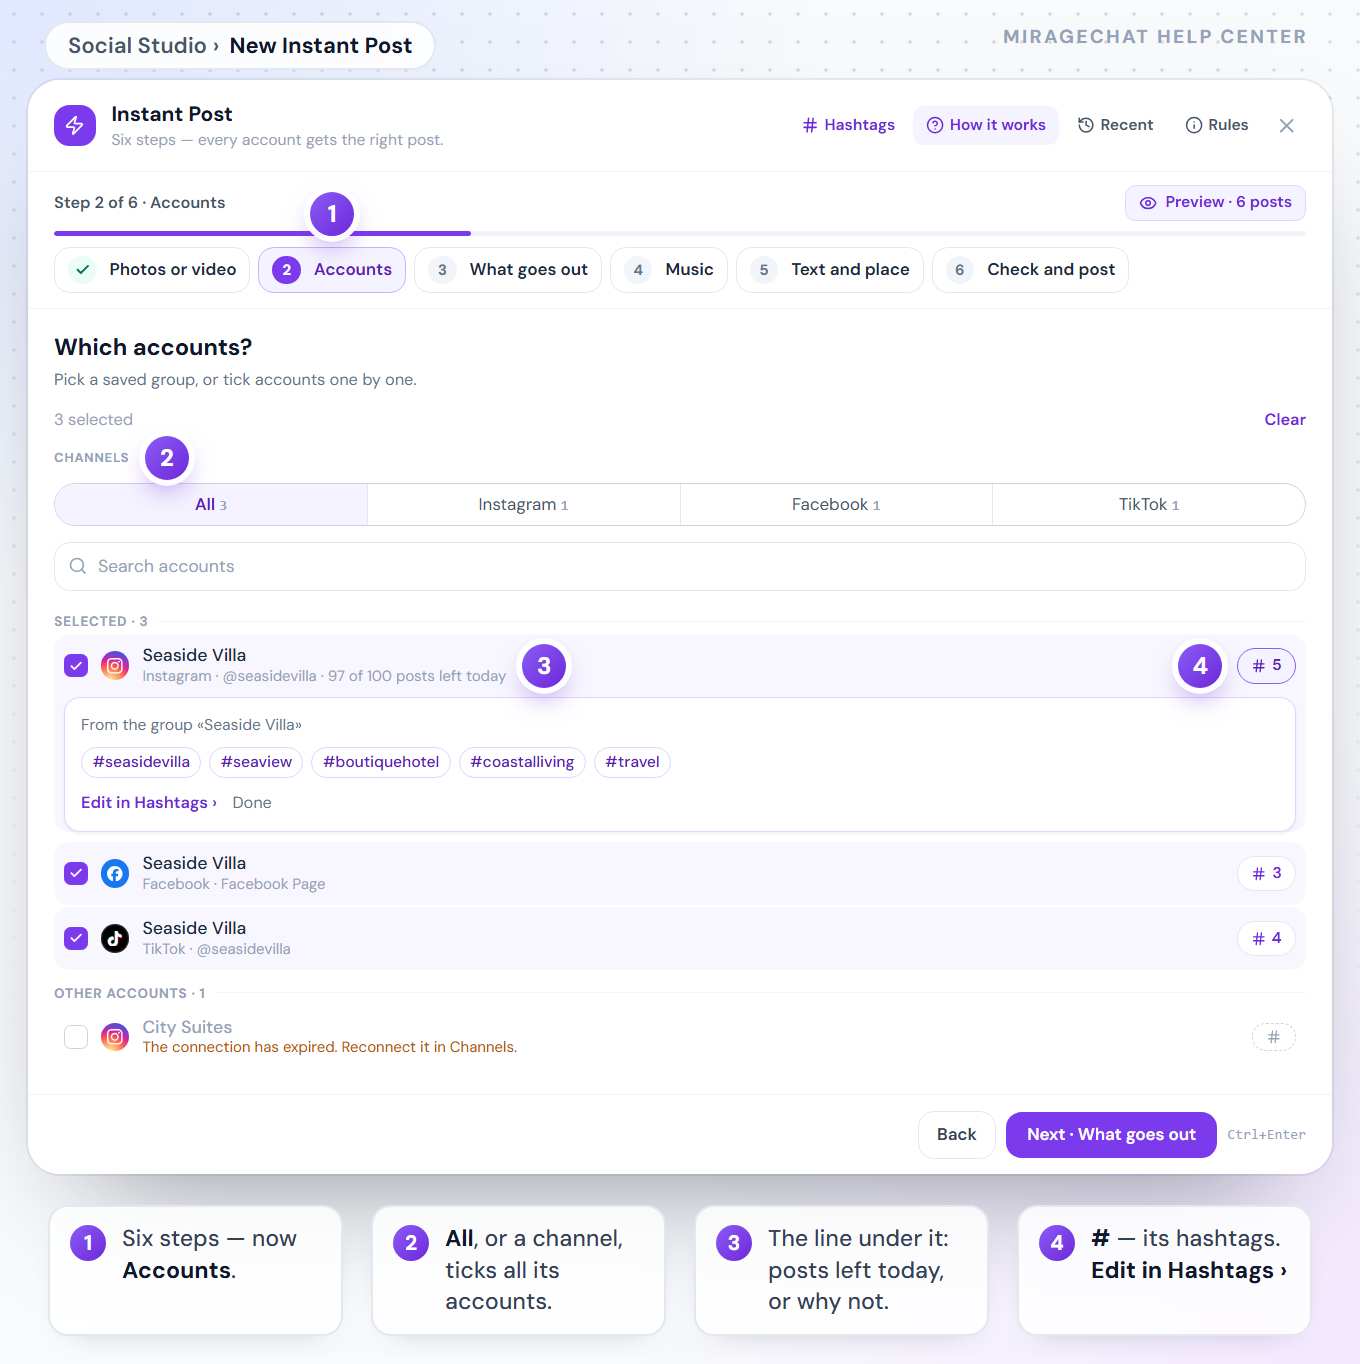
Task: Expand the Facebook hashtag badge showing 3
Action: coord(1266,873)
